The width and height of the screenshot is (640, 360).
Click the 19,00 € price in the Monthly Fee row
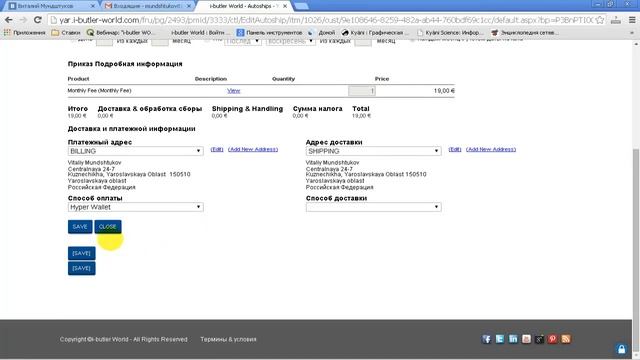coord(444,91)
